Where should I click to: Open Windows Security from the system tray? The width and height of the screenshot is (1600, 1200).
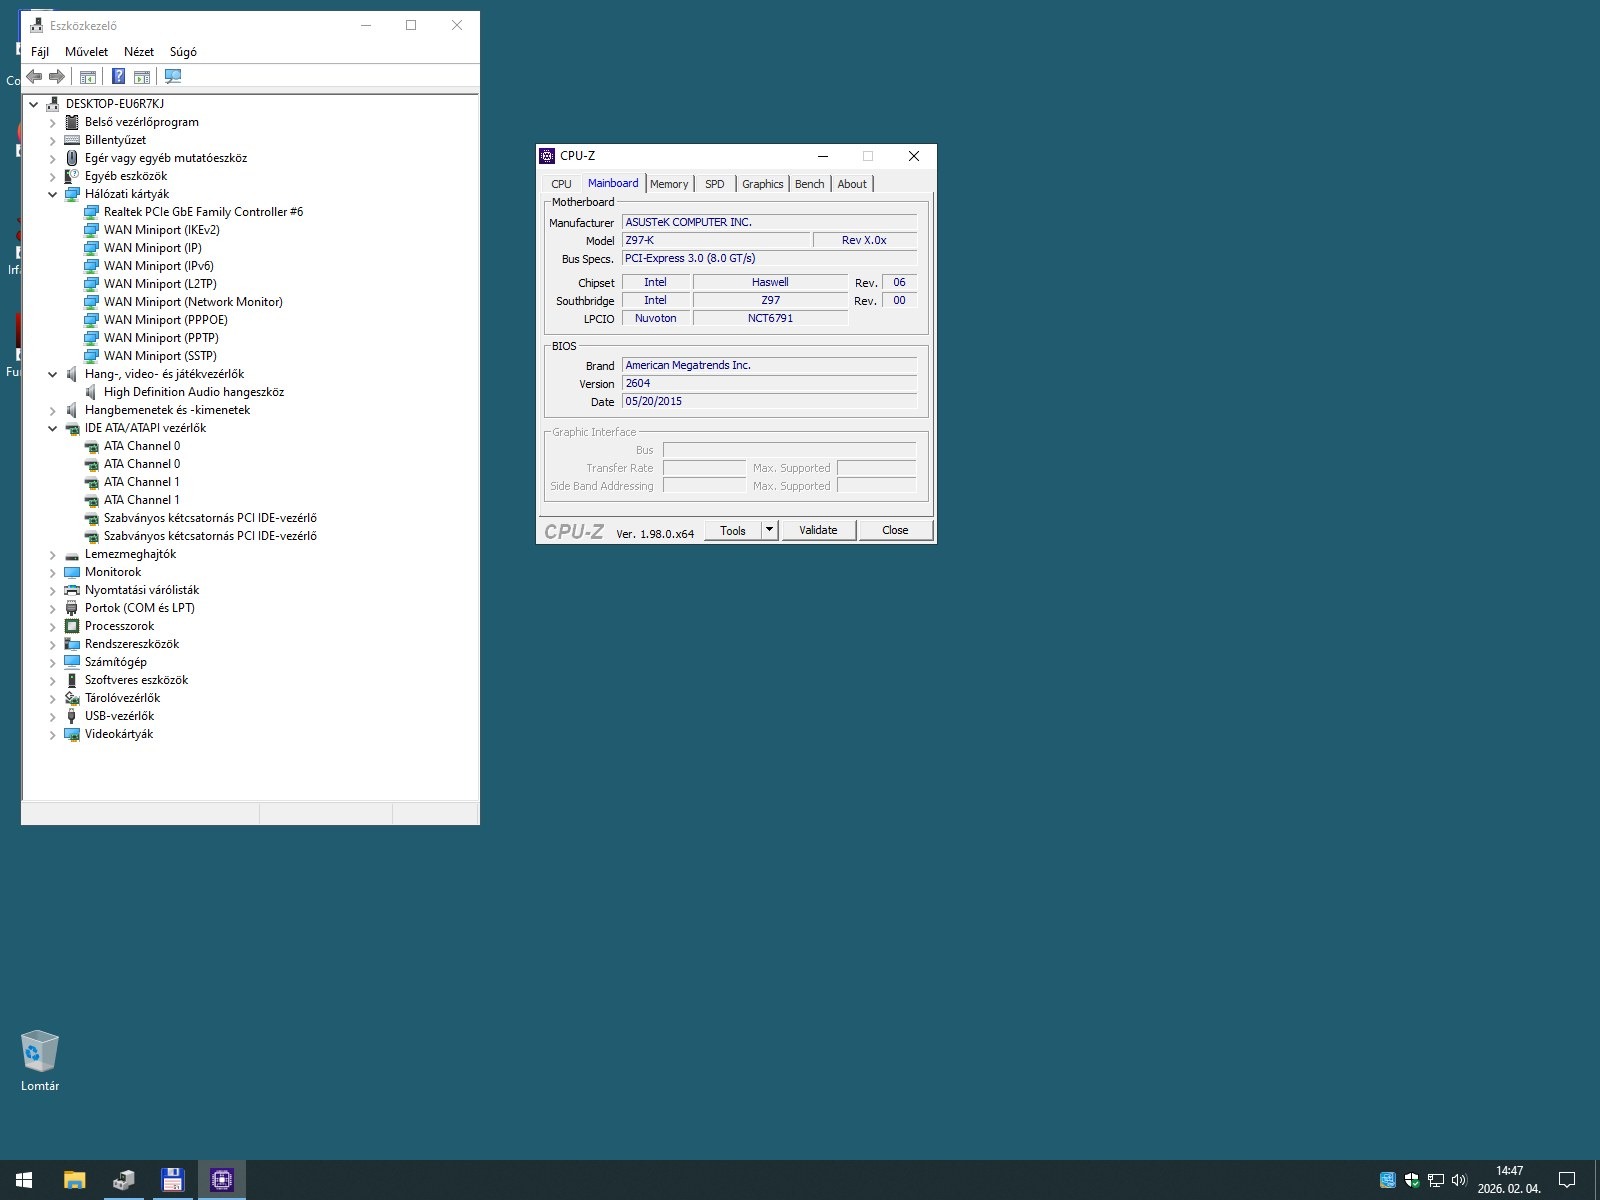(x=1412, y=1180)
